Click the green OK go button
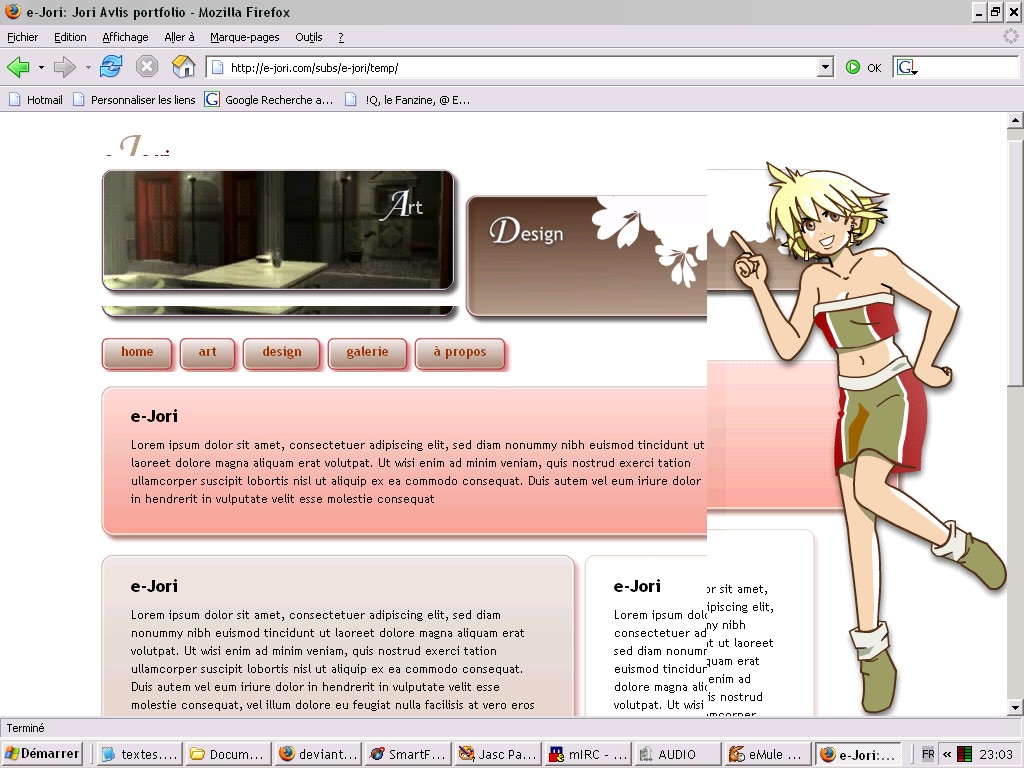Viewport: 1024px width, 768px height. 863,67
